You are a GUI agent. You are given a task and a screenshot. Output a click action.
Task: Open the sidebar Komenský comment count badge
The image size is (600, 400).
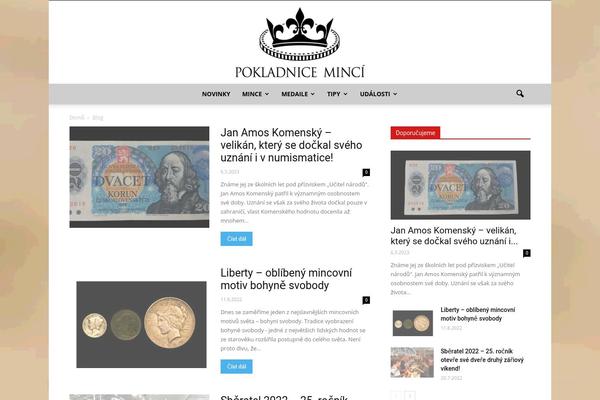point(527,253)
